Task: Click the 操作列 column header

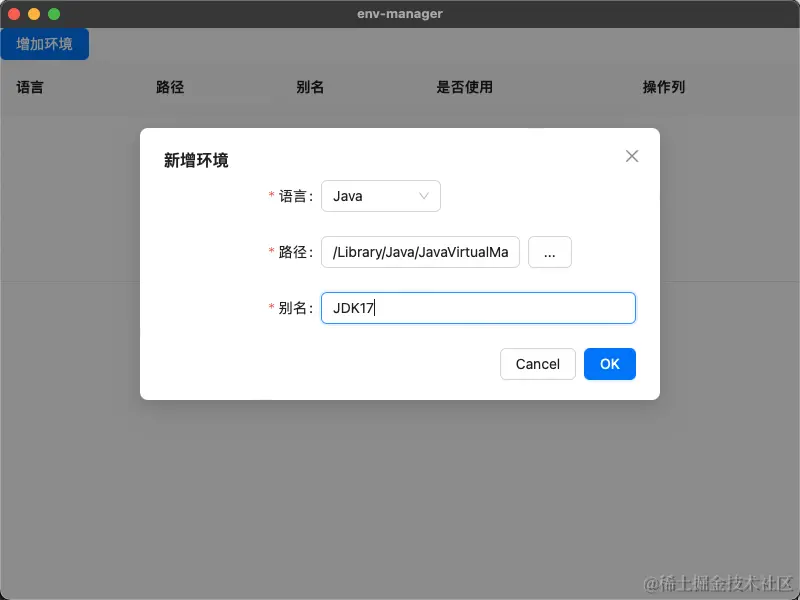Action: [x=663, y=87]
